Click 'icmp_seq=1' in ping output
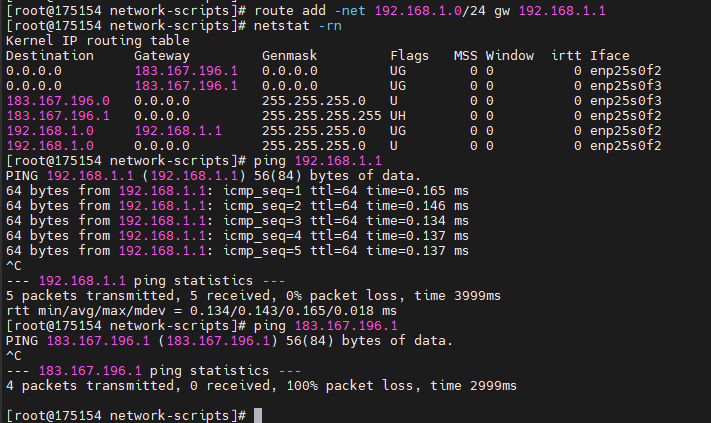Viewport: 711px width, 423px height. pos(262,190)
